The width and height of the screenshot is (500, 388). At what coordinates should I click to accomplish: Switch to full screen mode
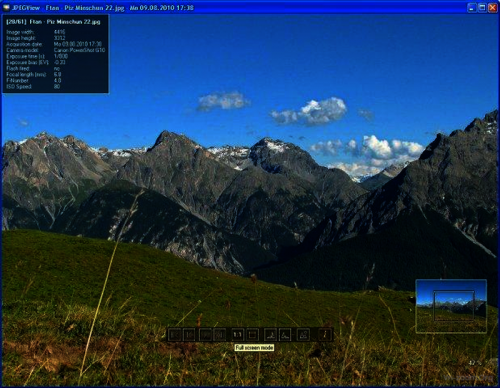[x=253, y=334]
